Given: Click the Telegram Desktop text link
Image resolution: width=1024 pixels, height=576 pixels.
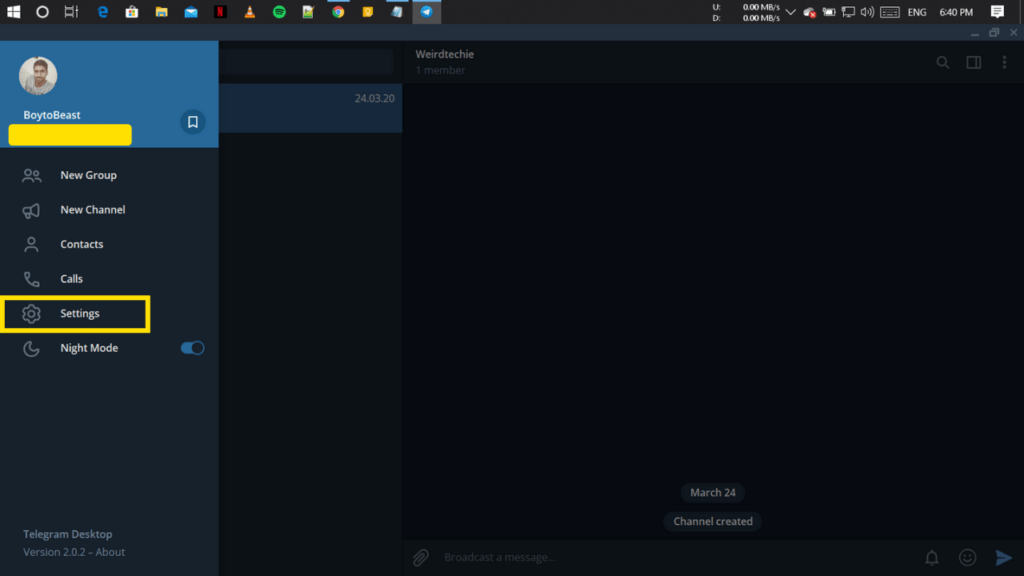Looking at the screenshot, I should pos(68,534).
